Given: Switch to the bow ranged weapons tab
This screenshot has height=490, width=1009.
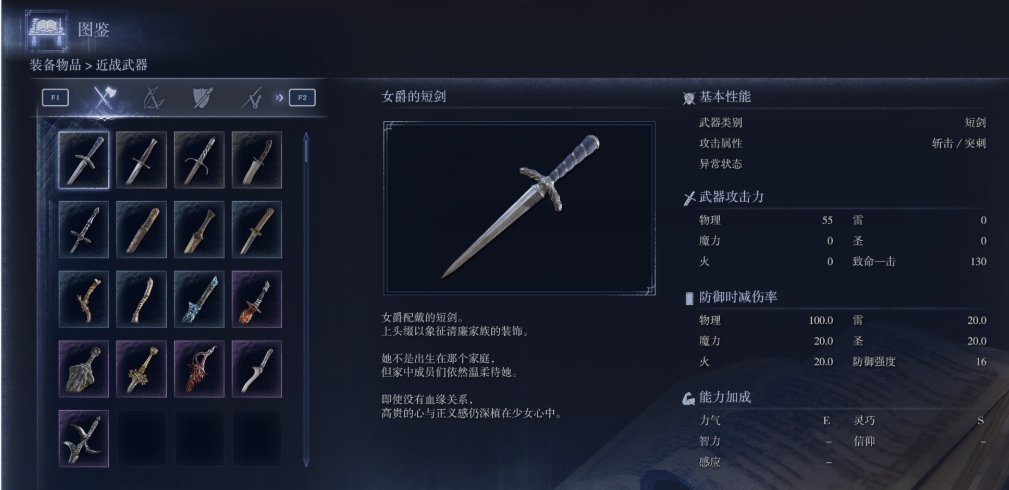Looking at the screenshot, I should 154,98.
